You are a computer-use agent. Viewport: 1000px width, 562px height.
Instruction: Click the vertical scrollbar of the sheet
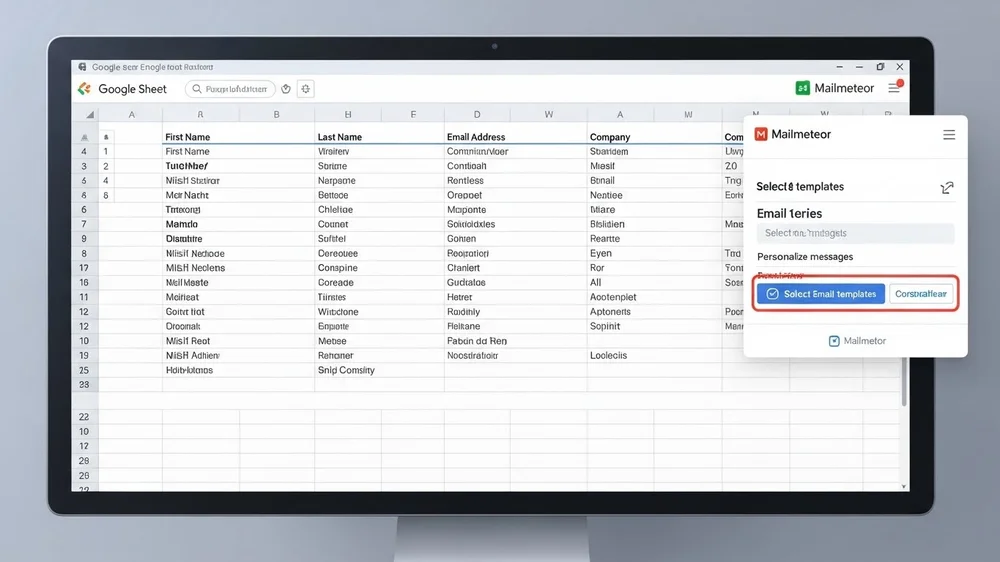click(904, 381)
